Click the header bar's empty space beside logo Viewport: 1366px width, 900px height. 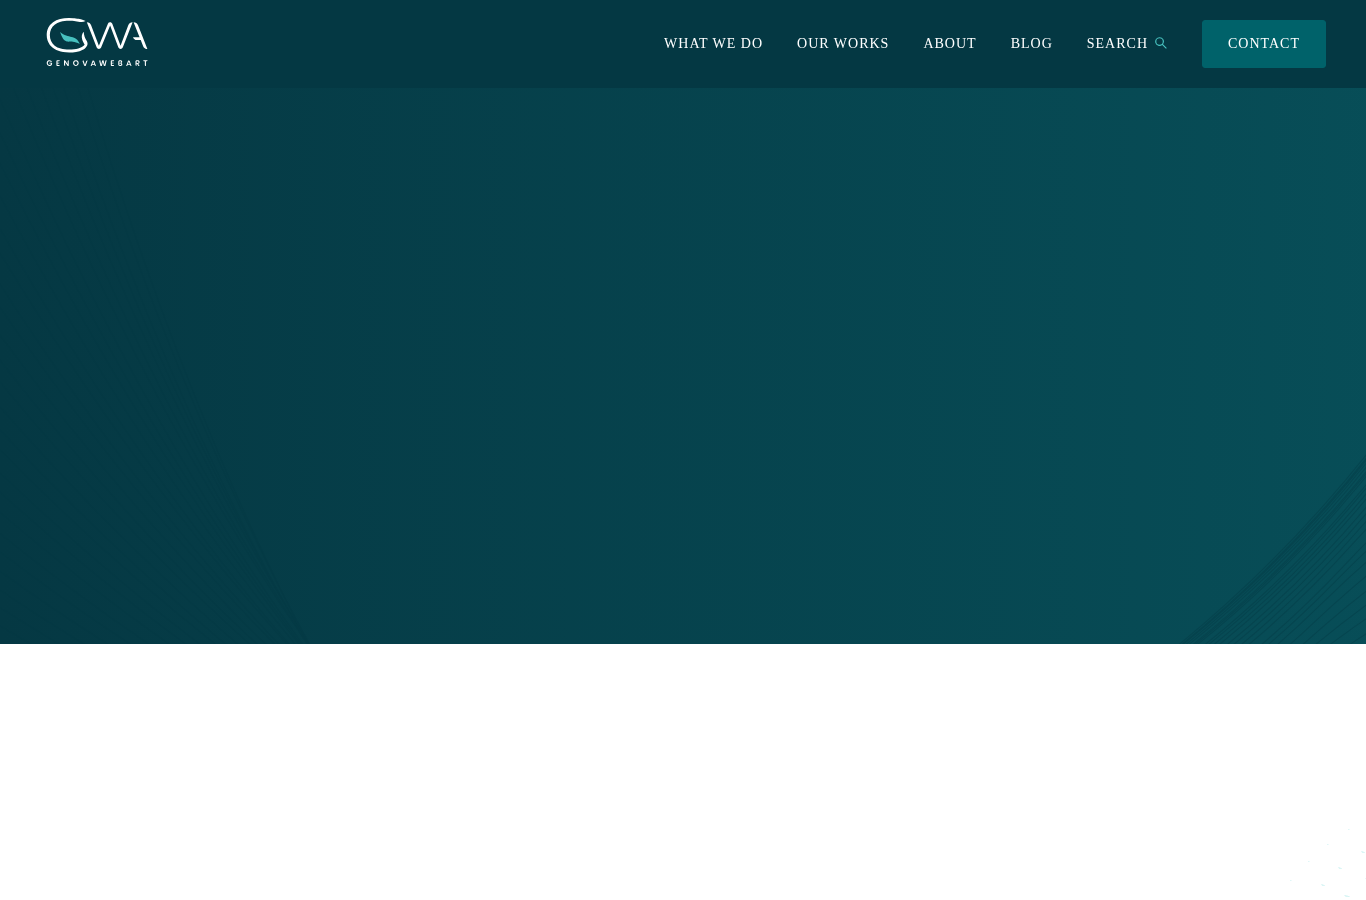(400, 44)
